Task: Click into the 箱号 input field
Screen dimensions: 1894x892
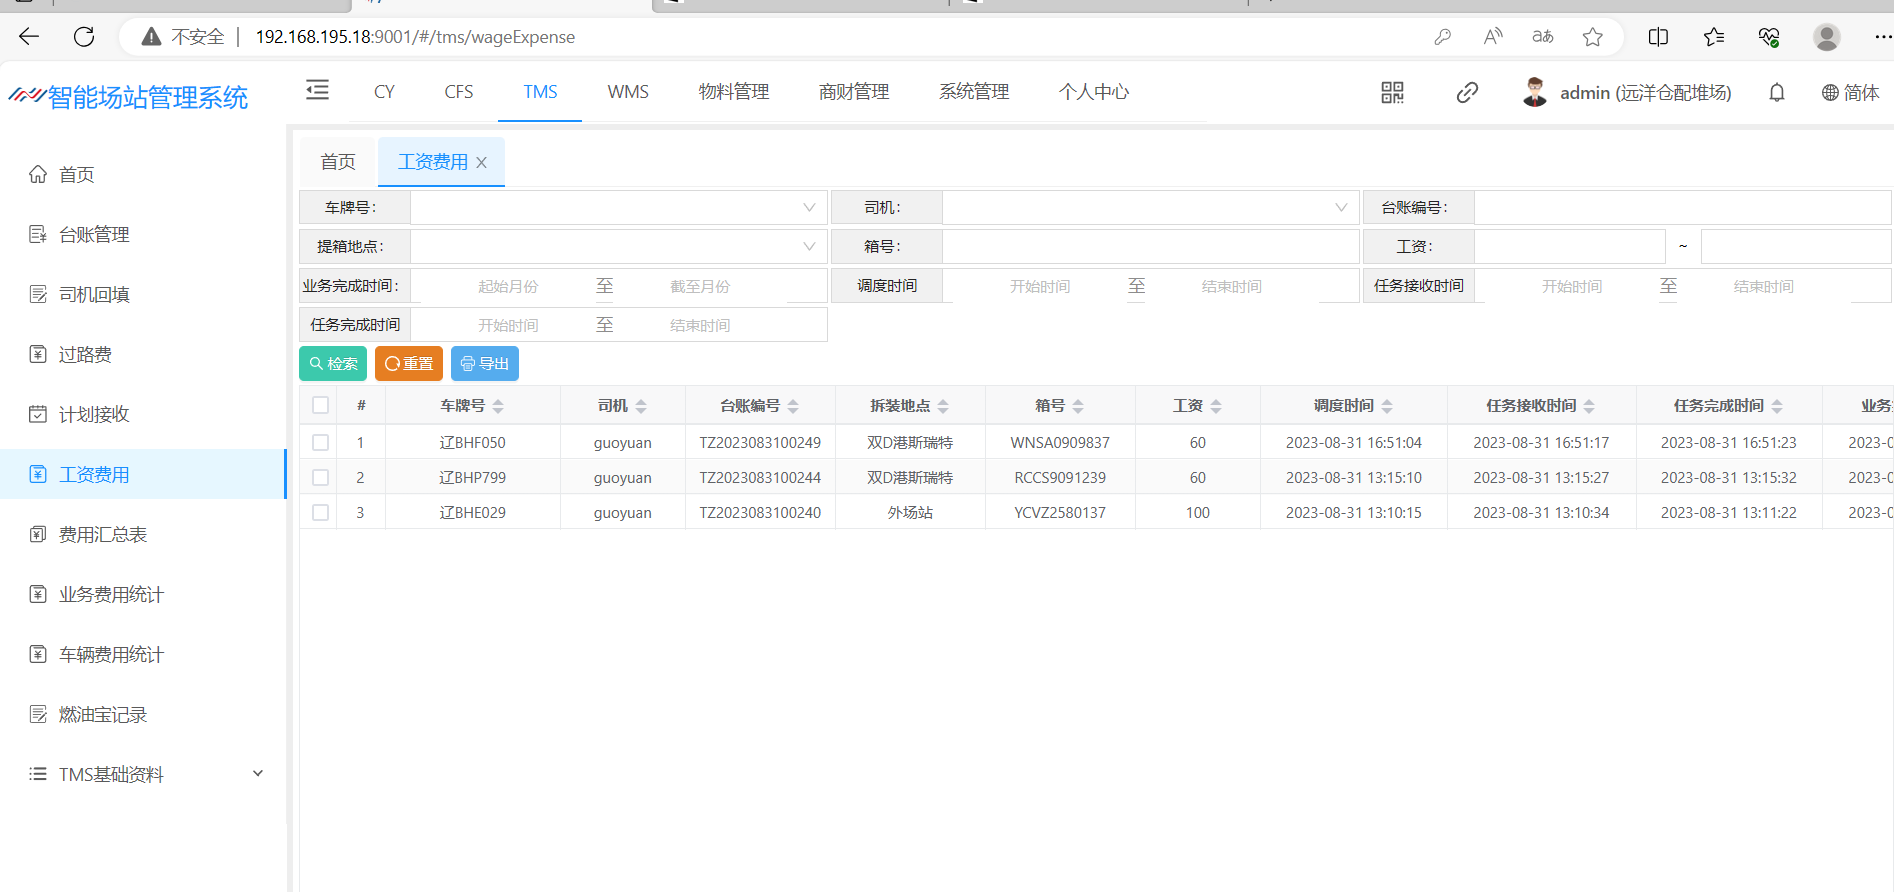Action: tap(1150, 247)
